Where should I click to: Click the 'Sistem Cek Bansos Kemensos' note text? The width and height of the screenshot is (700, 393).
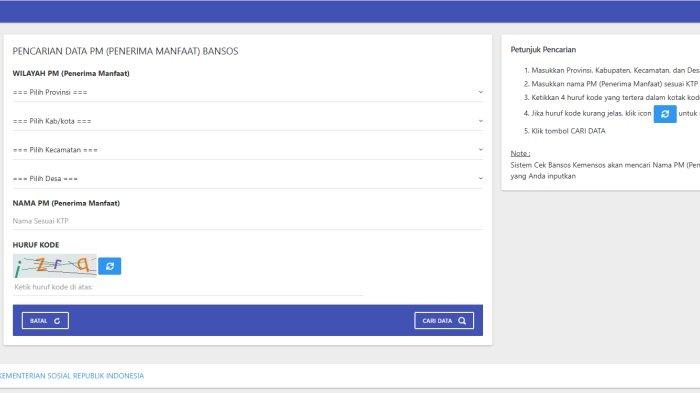(x=605, y=171)
